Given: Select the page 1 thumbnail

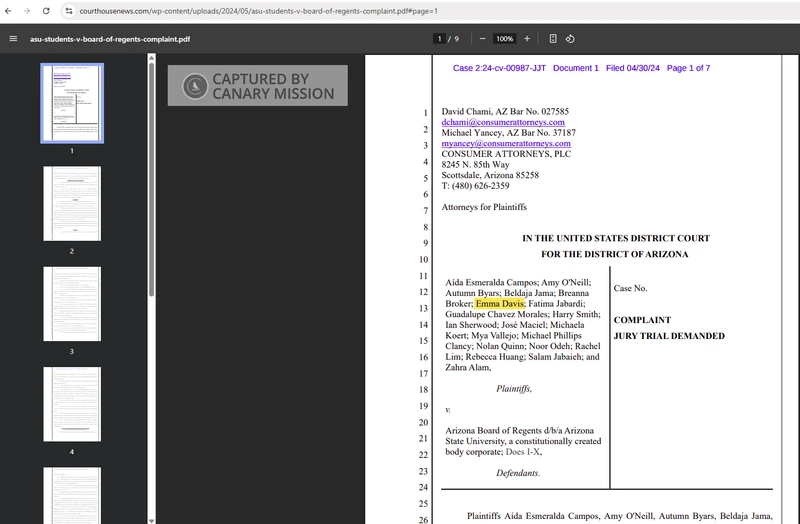Looking at the screenshot, I should click(x=71, y=103).
